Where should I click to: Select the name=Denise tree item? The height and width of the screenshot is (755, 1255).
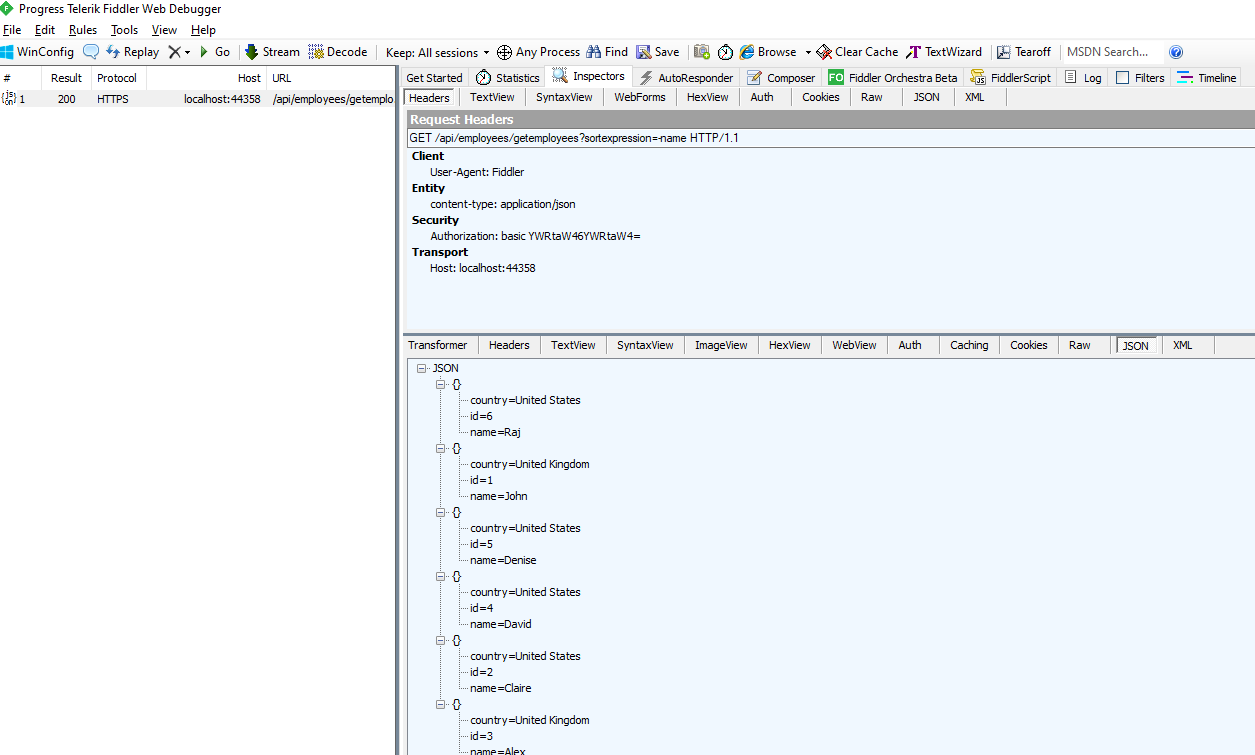[503, 560]
